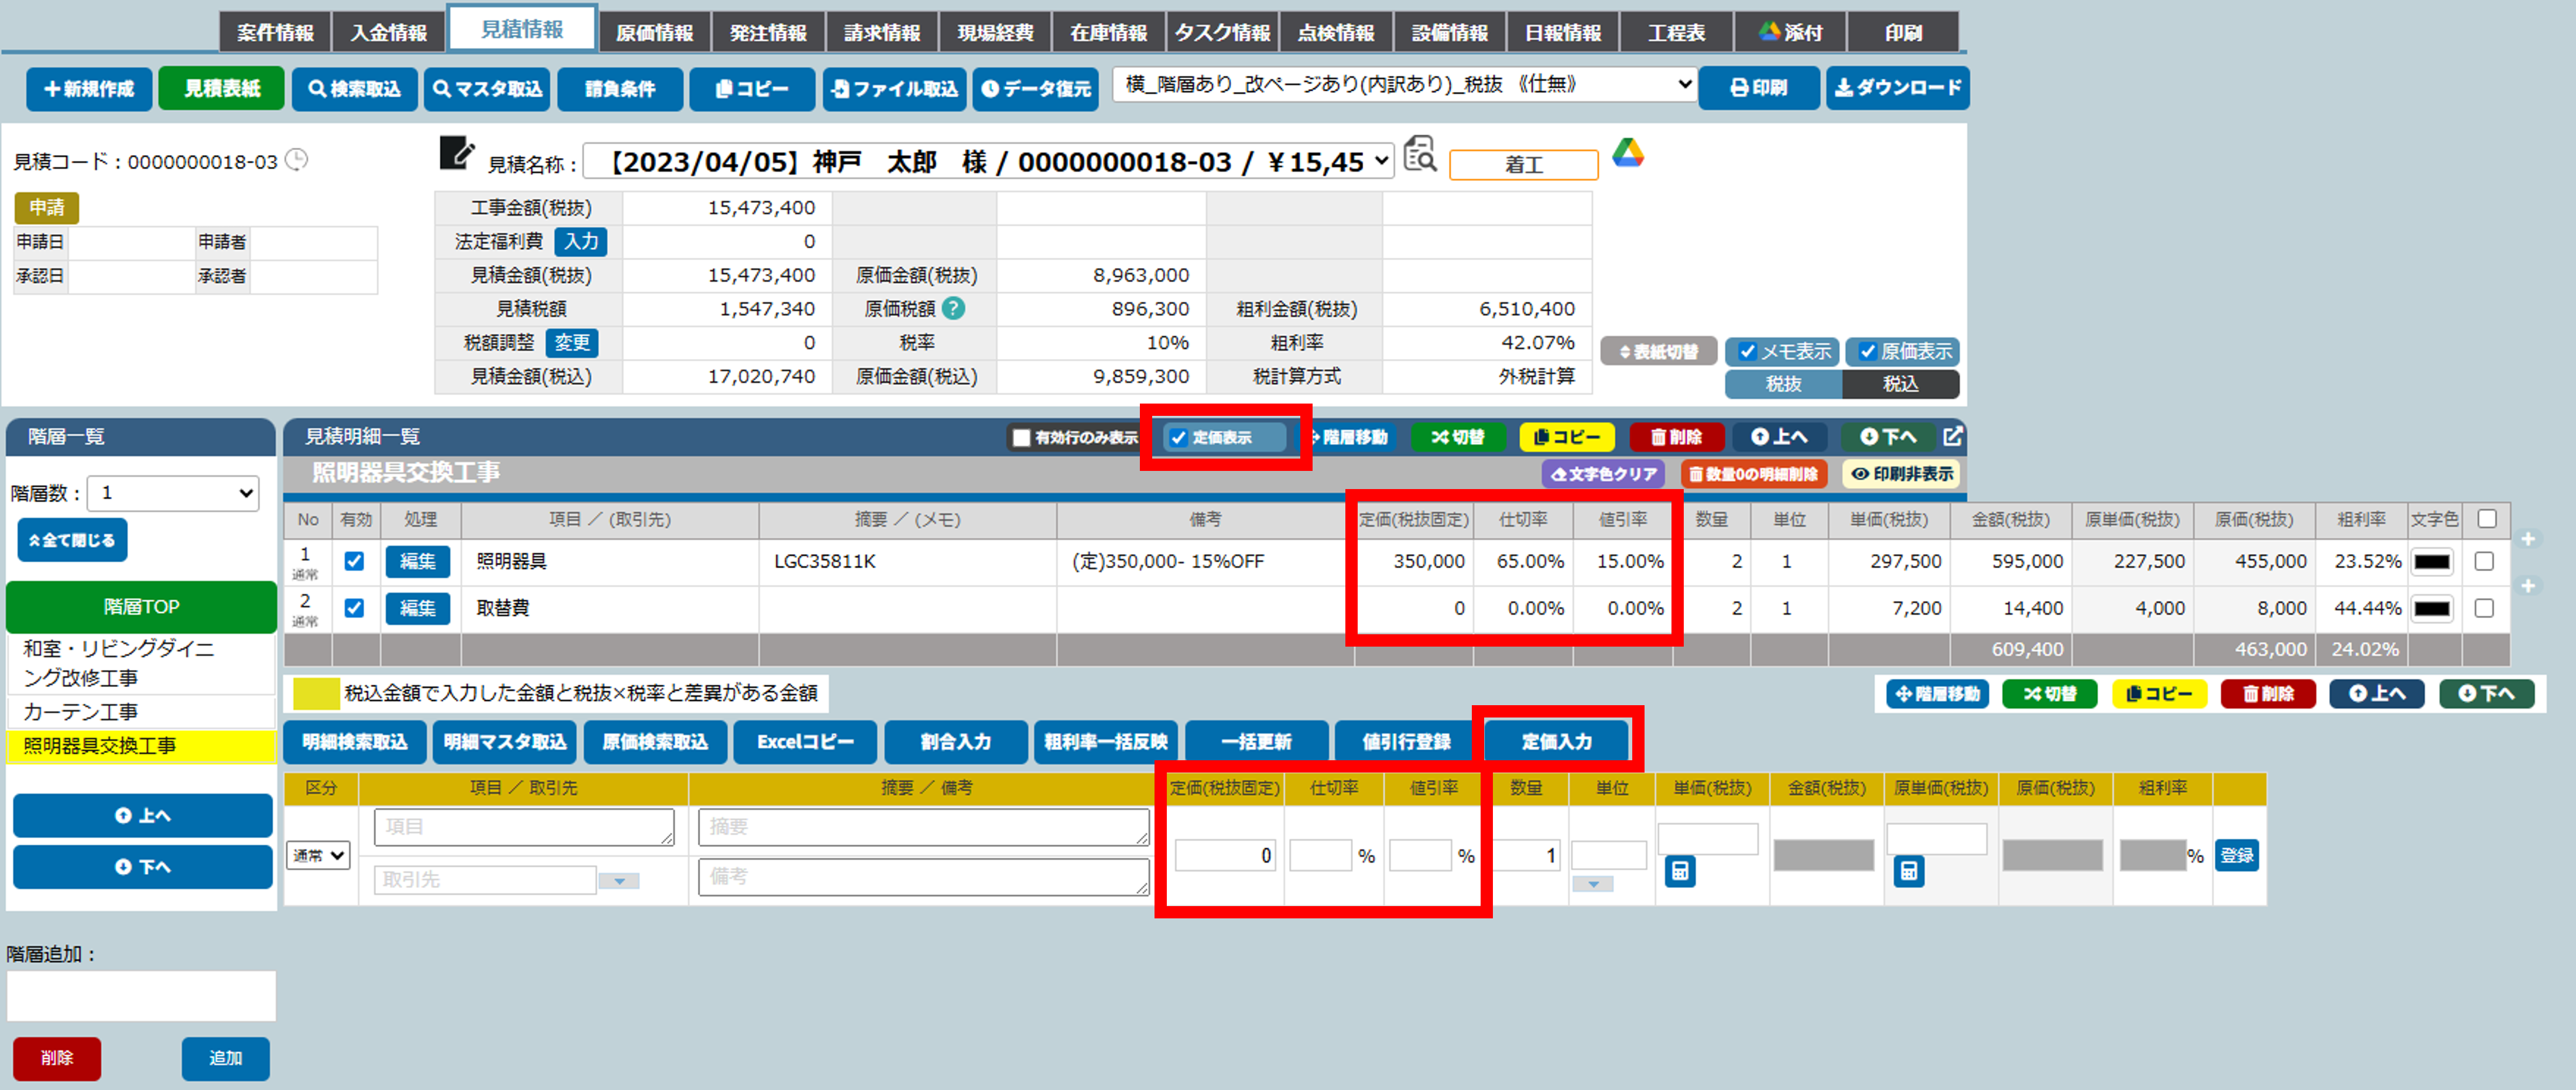This screenshot has height=1090, width=2576.
Task: Uncheck the 有効 checkbox for row 取替費
Action: (x=354, y=608)
